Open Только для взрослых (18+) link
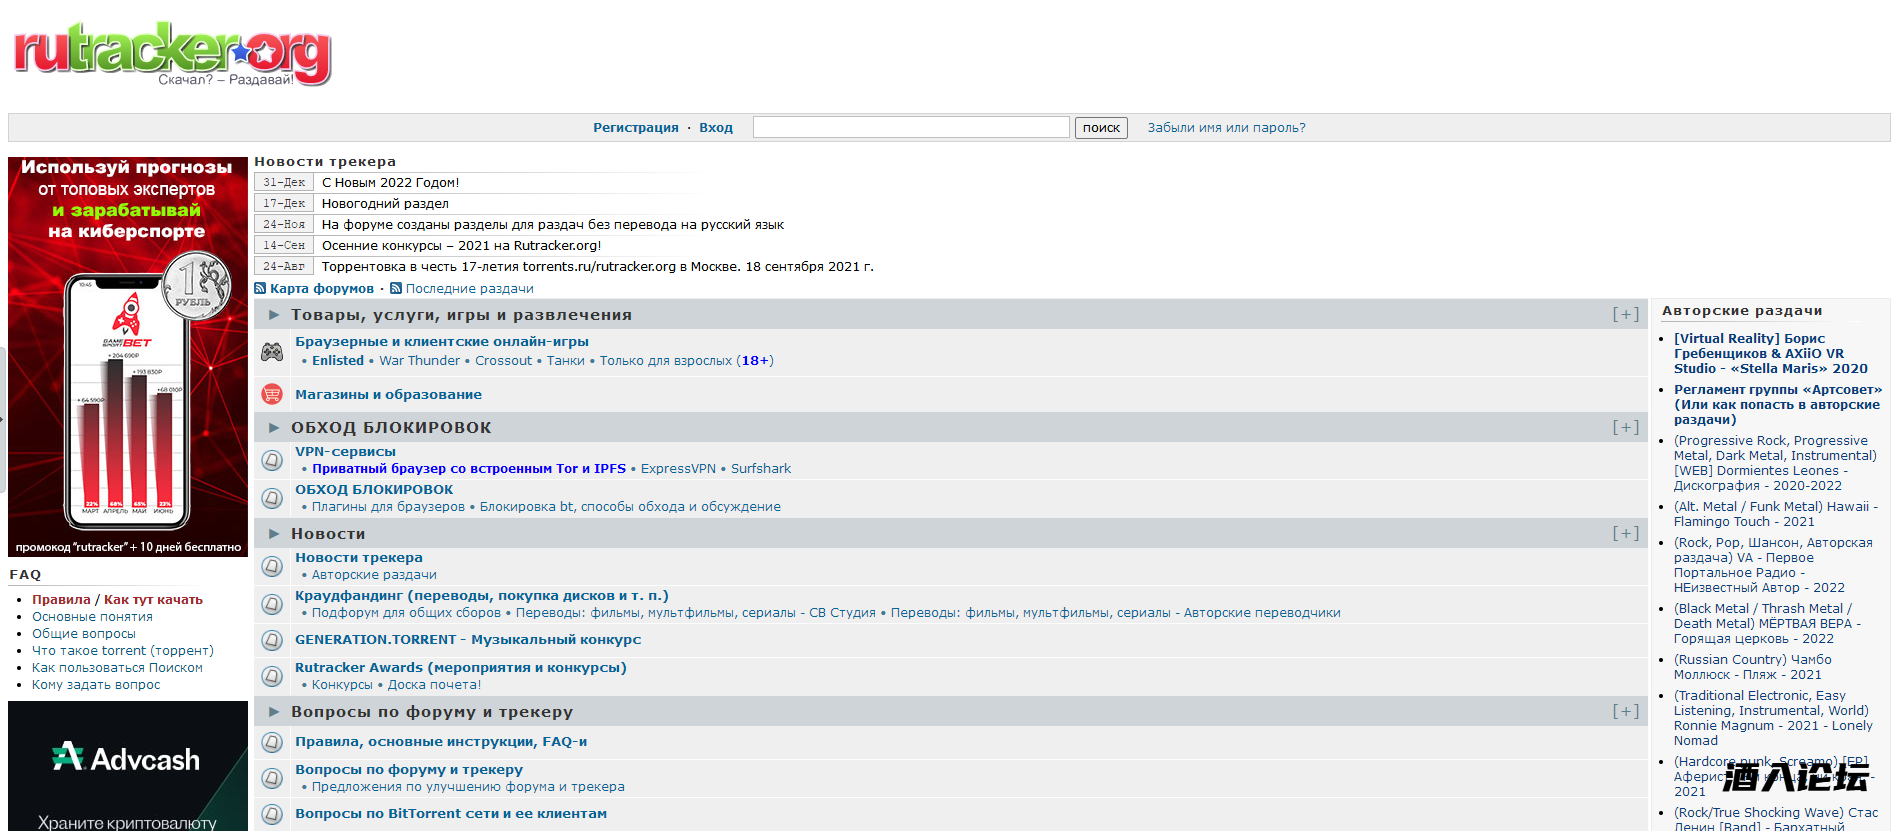The height and width of the screenshot is (831, 1900). coord(687,361)
